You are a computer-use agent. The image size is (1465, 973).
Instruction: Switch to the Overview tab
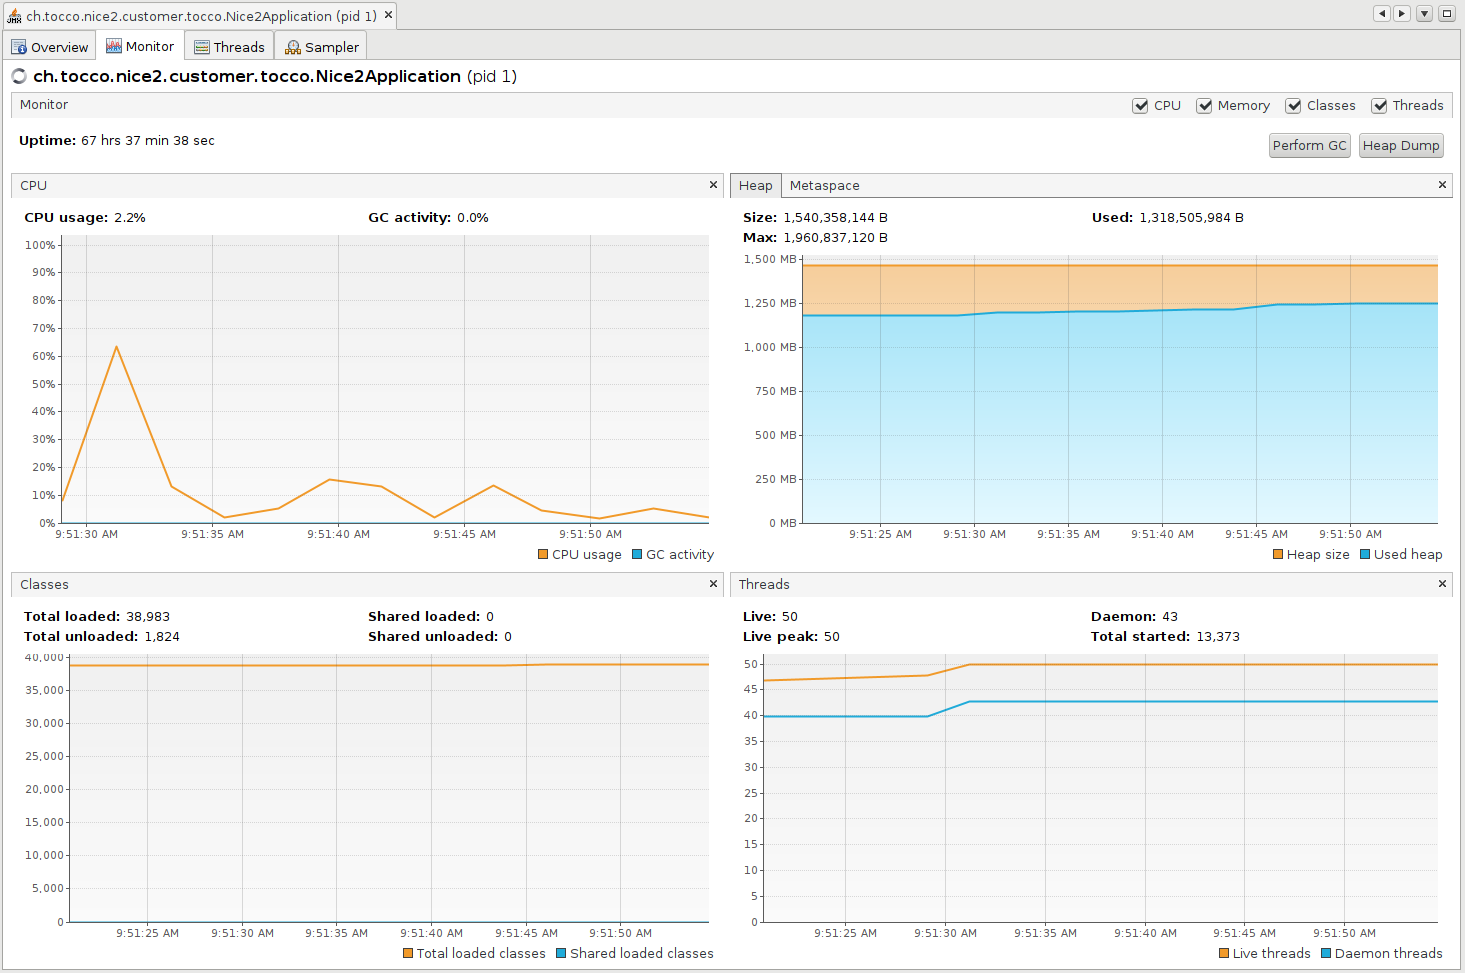(50, 47)
